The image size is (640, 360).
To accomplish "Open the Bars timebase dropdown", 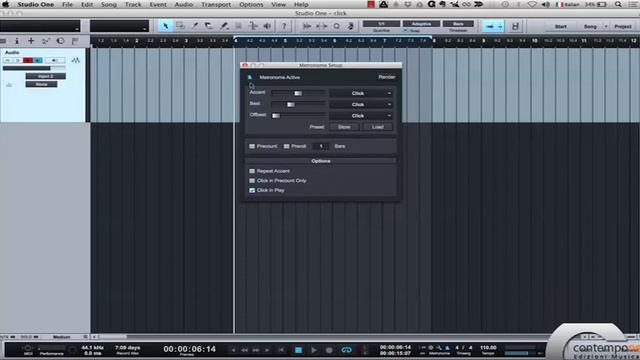I will tap(458, 24).
